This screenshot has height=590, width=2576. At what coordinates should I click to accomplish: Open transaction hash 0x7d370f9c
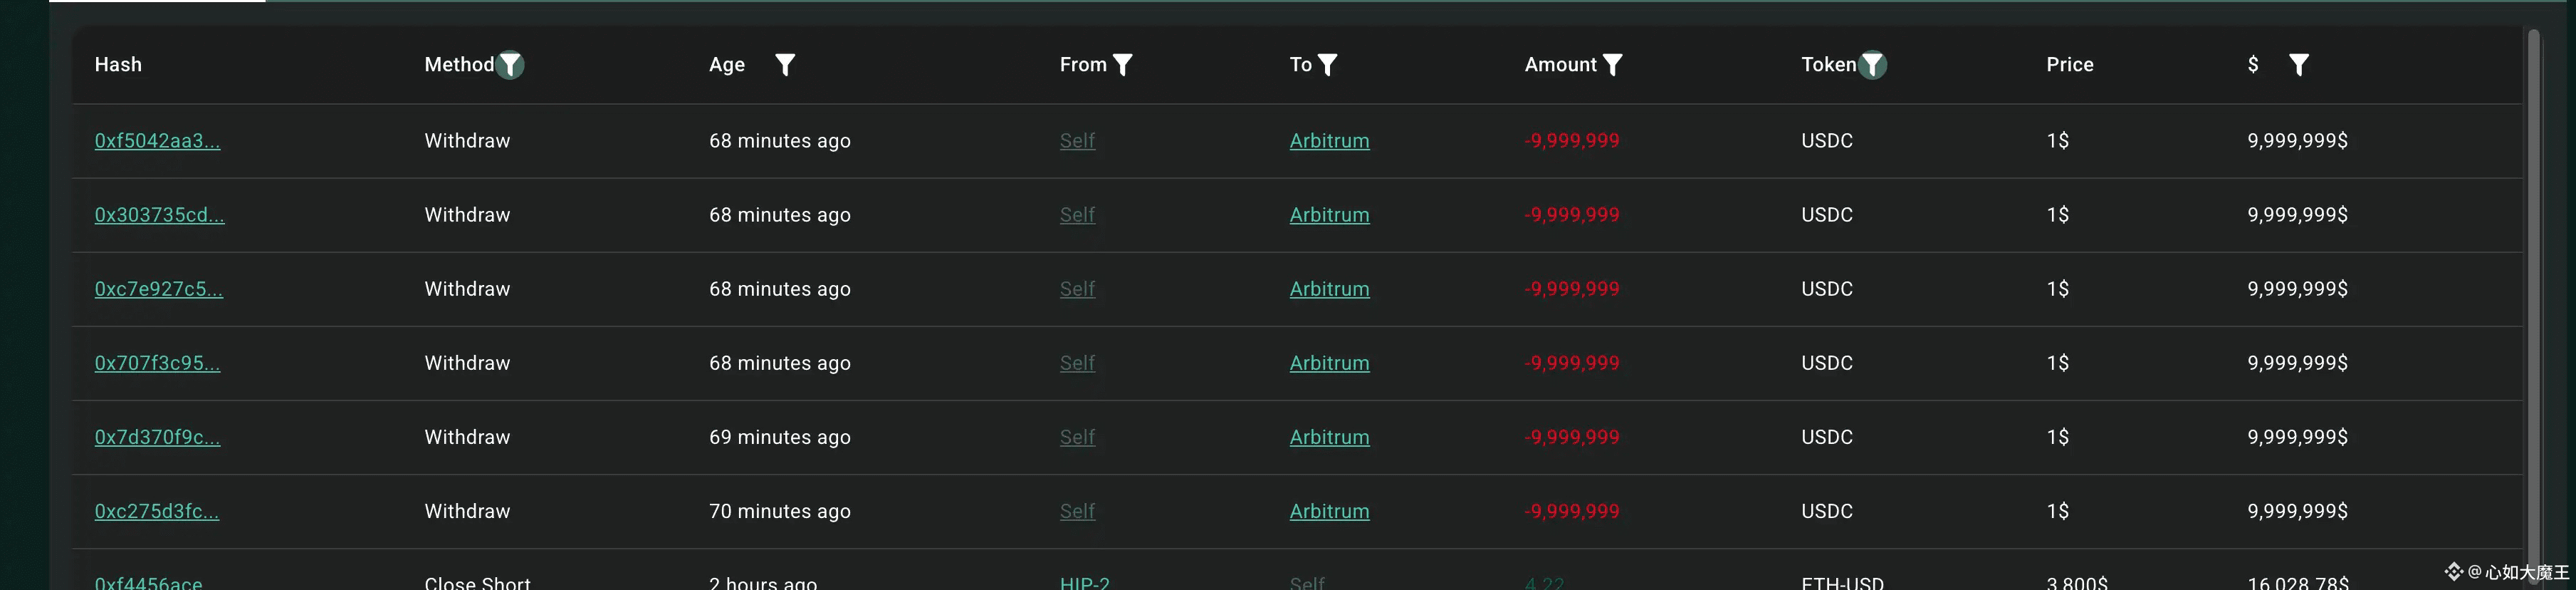(157, 437)
